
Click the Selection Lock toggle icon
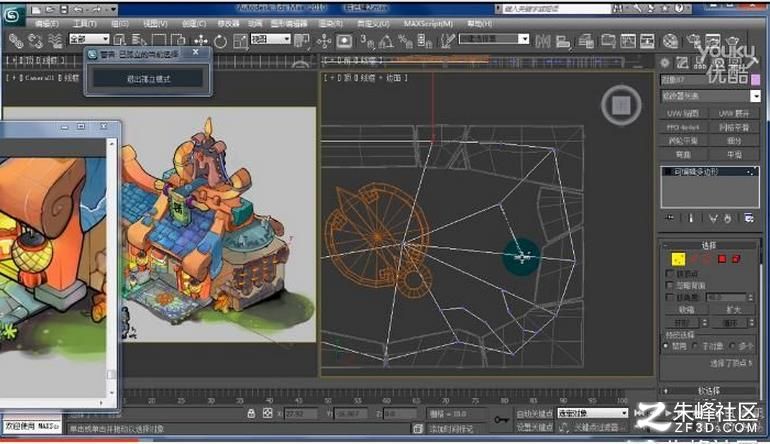tap(251, 414)
